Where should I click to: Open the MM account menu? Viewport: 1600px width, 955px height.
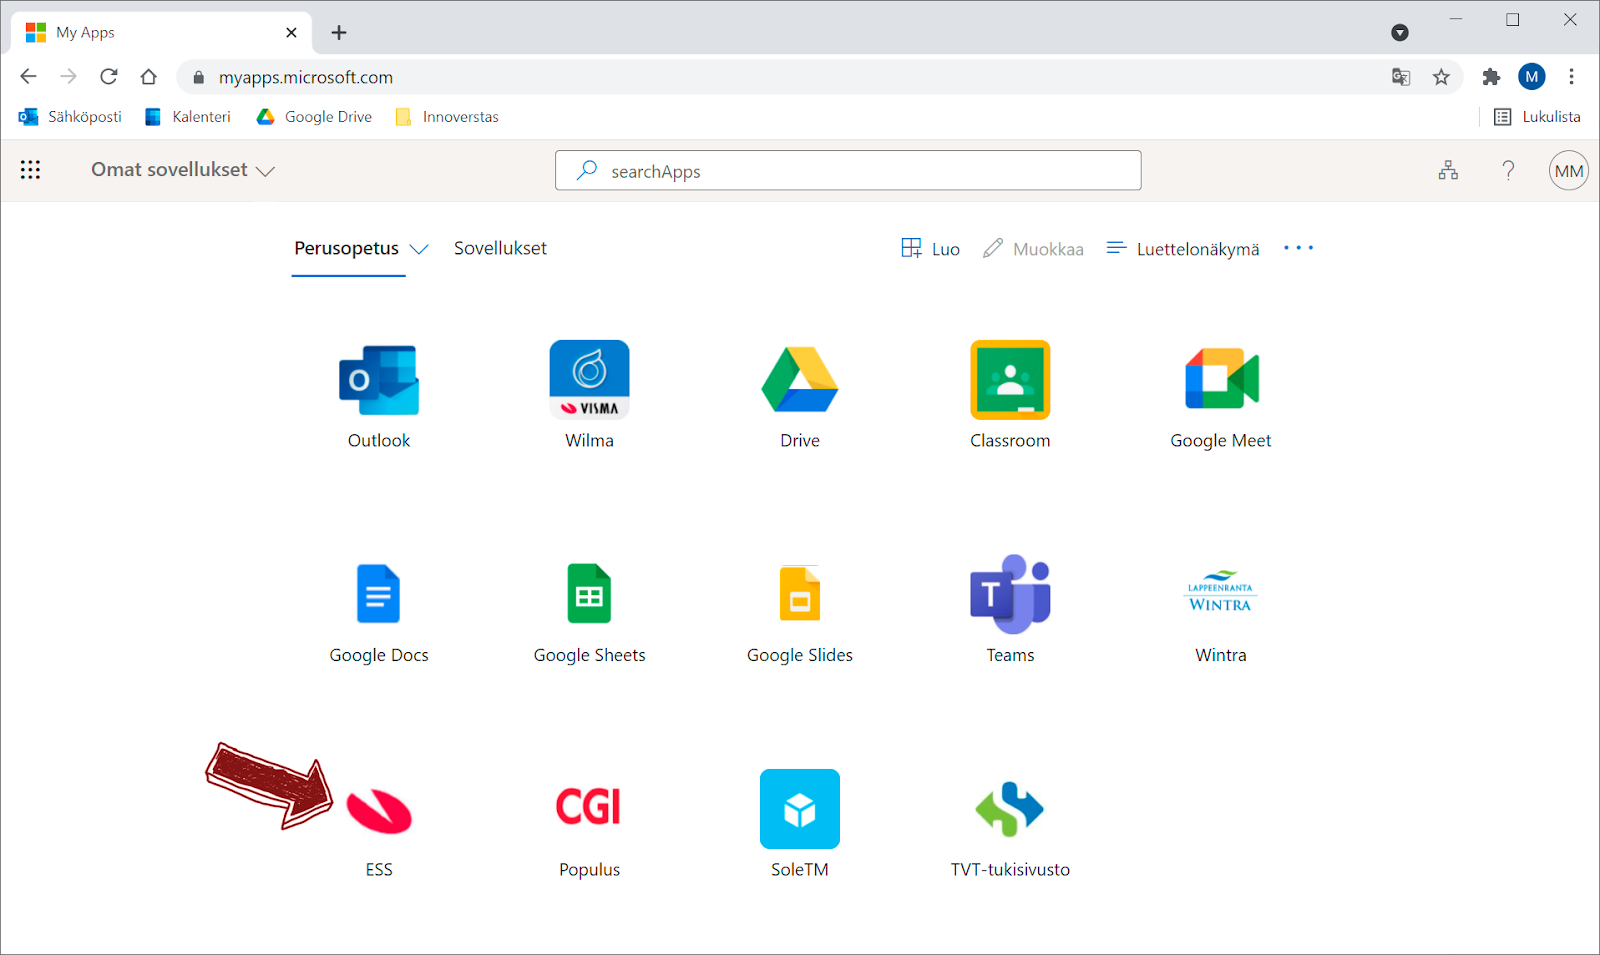click(1568, 170)
